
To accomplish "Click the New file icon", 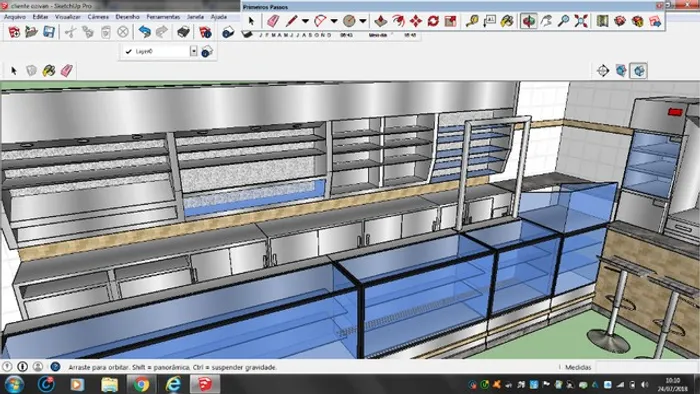I will (x=14, y=32).
